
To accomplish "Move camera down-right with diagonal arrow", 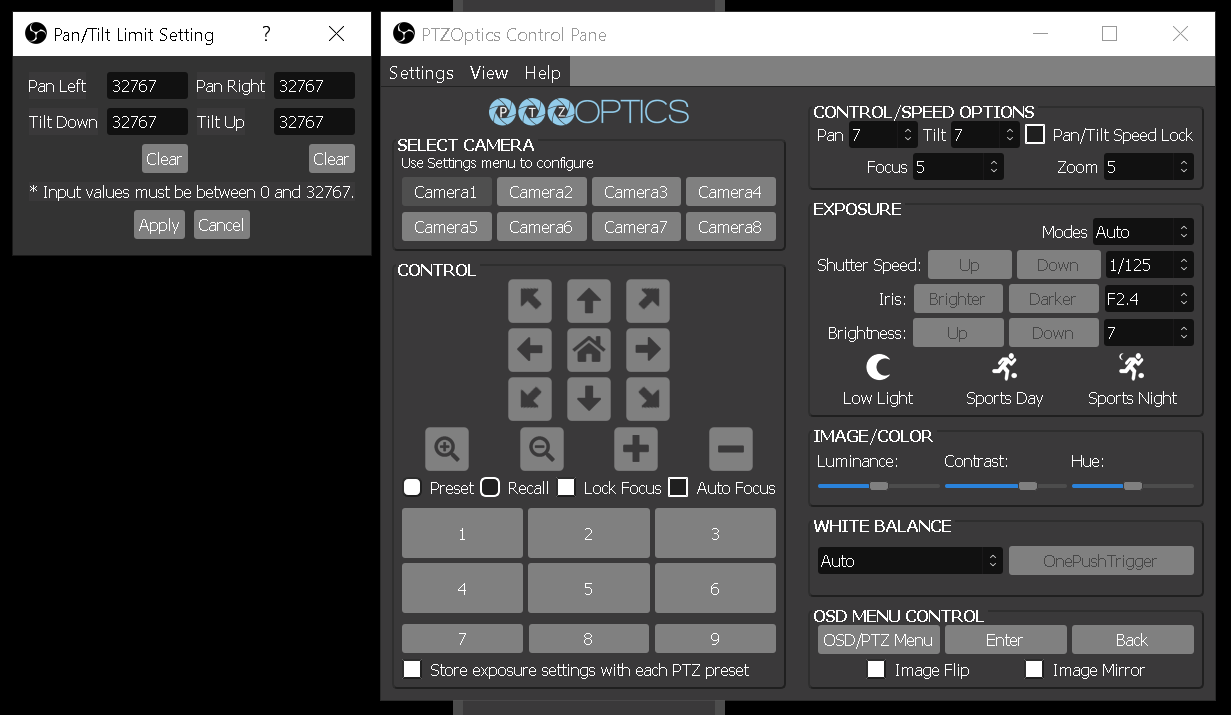I will [x=648, y=399].
